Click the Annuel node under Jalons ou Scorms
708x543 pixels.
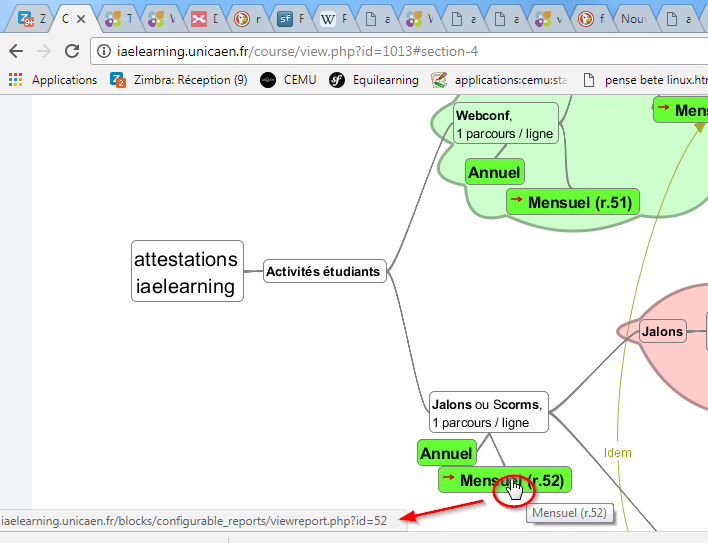click(x=445, y=453)
